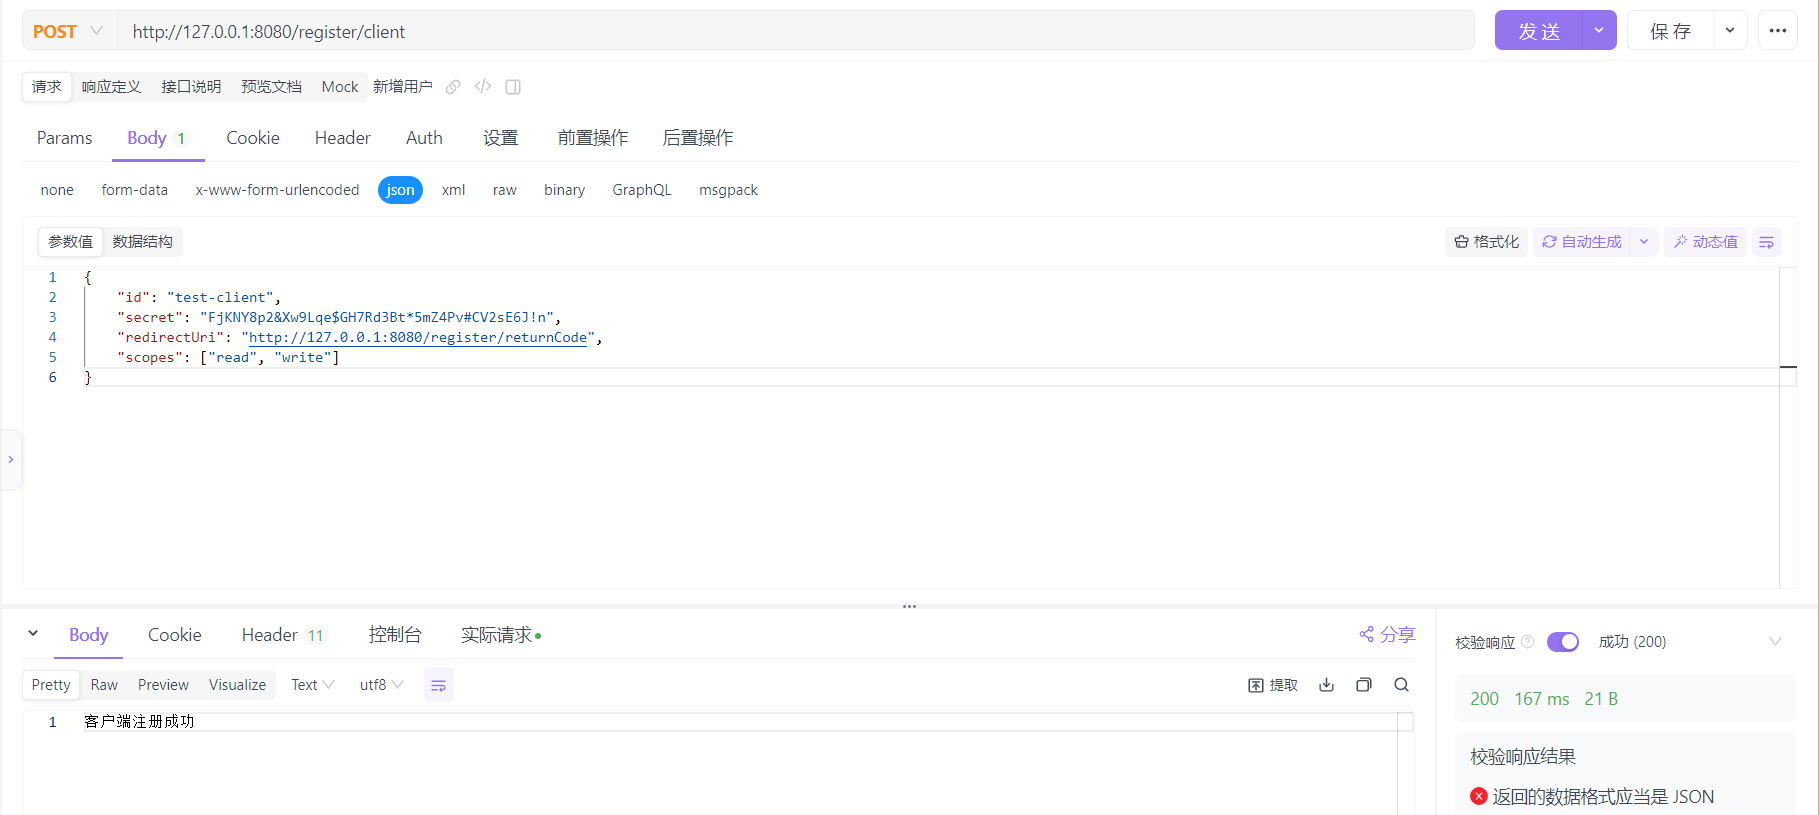Screen dimensions: 1819x815
Task: Switch to the response Header 11 tab
Action: [x=283, y=635]
